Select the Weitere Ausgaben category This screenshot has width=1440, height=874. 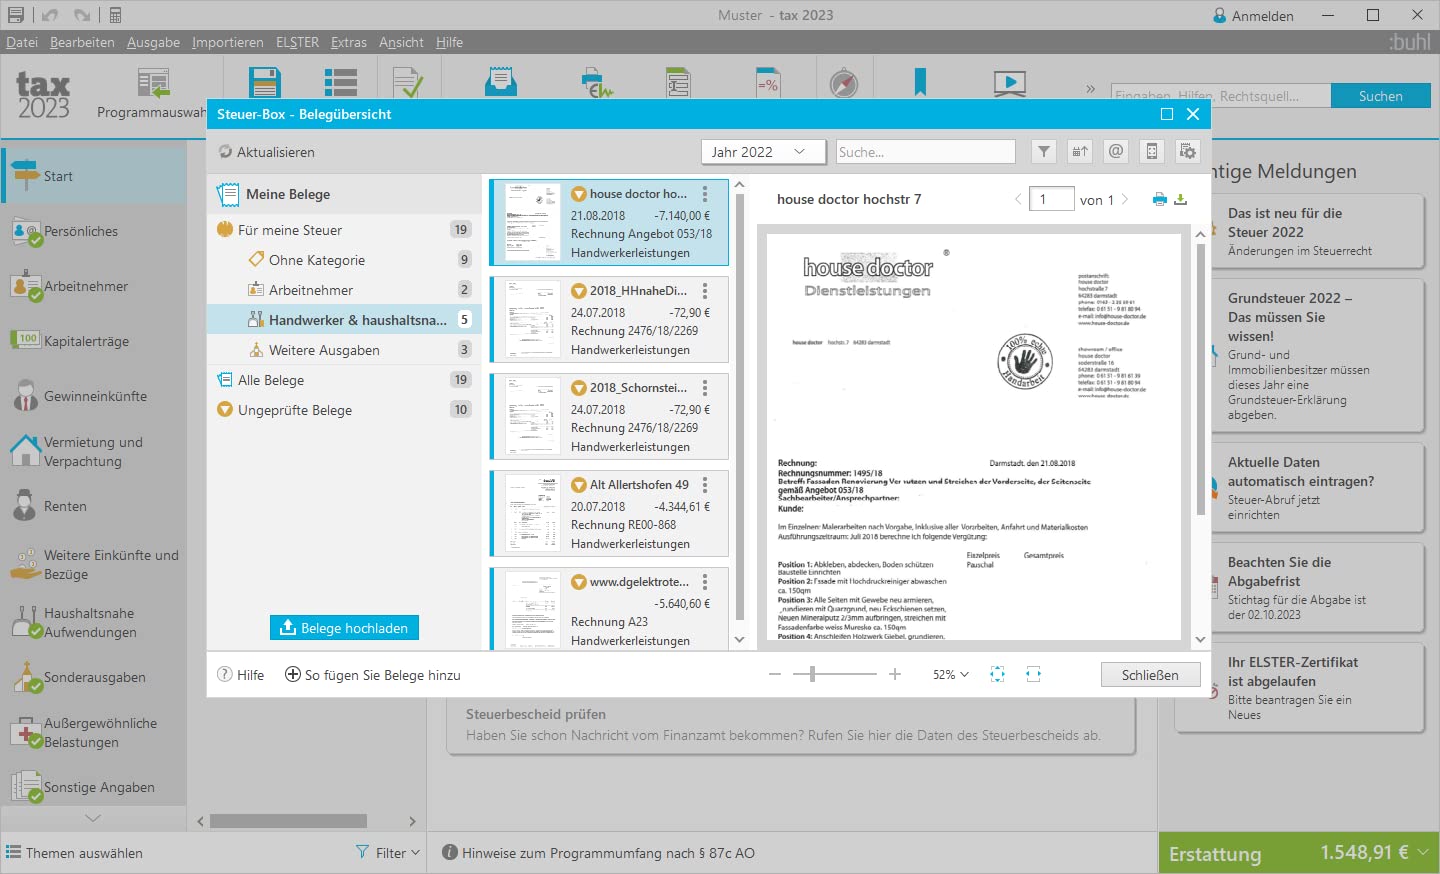click(344, 350)
